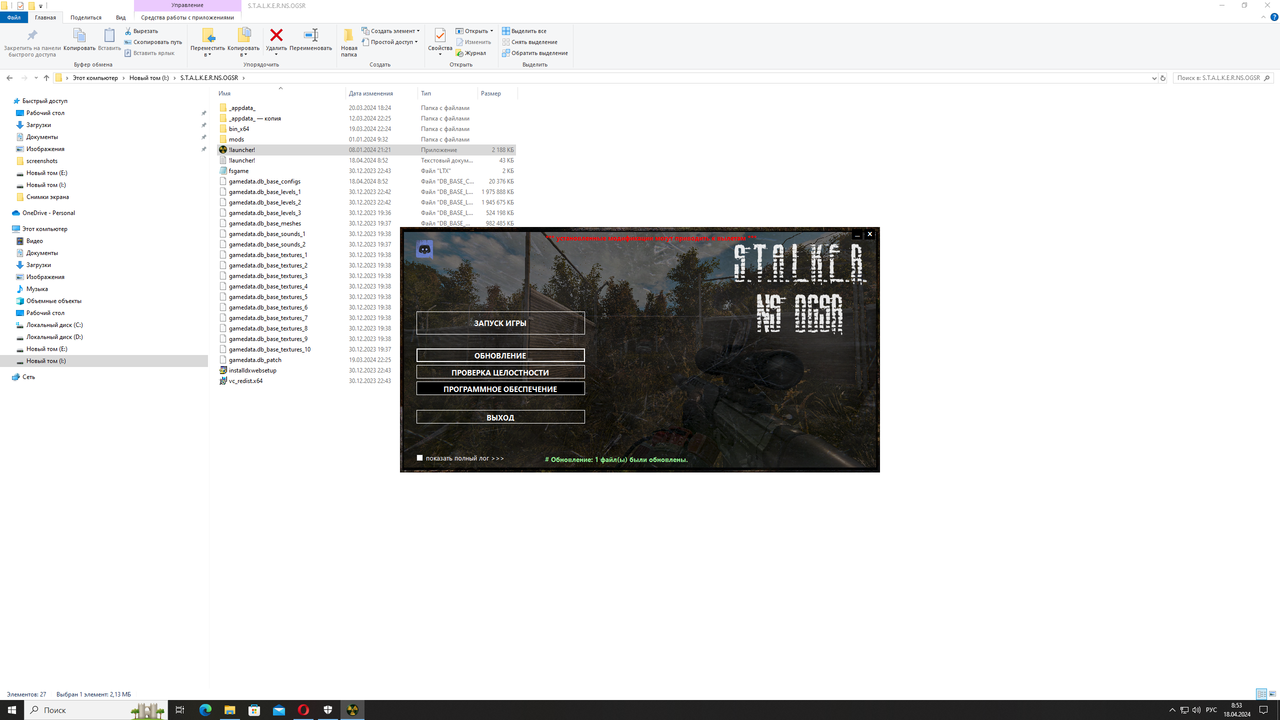Open the Создать элемент dropdown

tap(391, 31)
